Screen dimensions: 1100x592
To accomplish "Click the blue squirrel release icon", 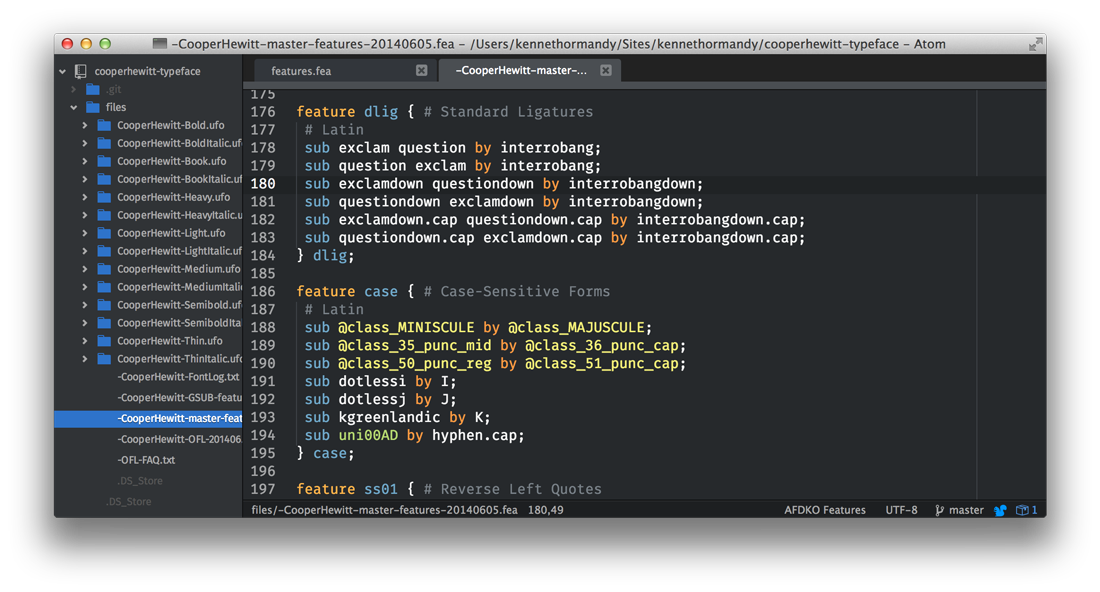I will (x=1000, y=511).
